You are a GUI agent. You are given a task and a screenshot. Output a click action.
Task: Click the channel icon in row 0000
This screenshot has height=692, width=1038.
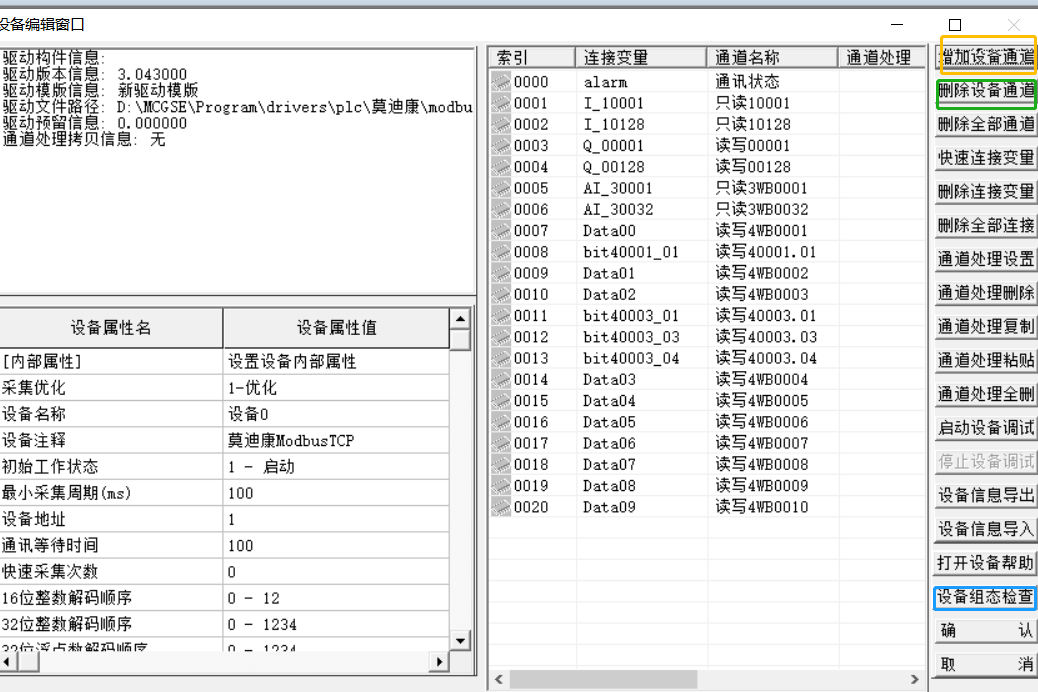point(500,82)
